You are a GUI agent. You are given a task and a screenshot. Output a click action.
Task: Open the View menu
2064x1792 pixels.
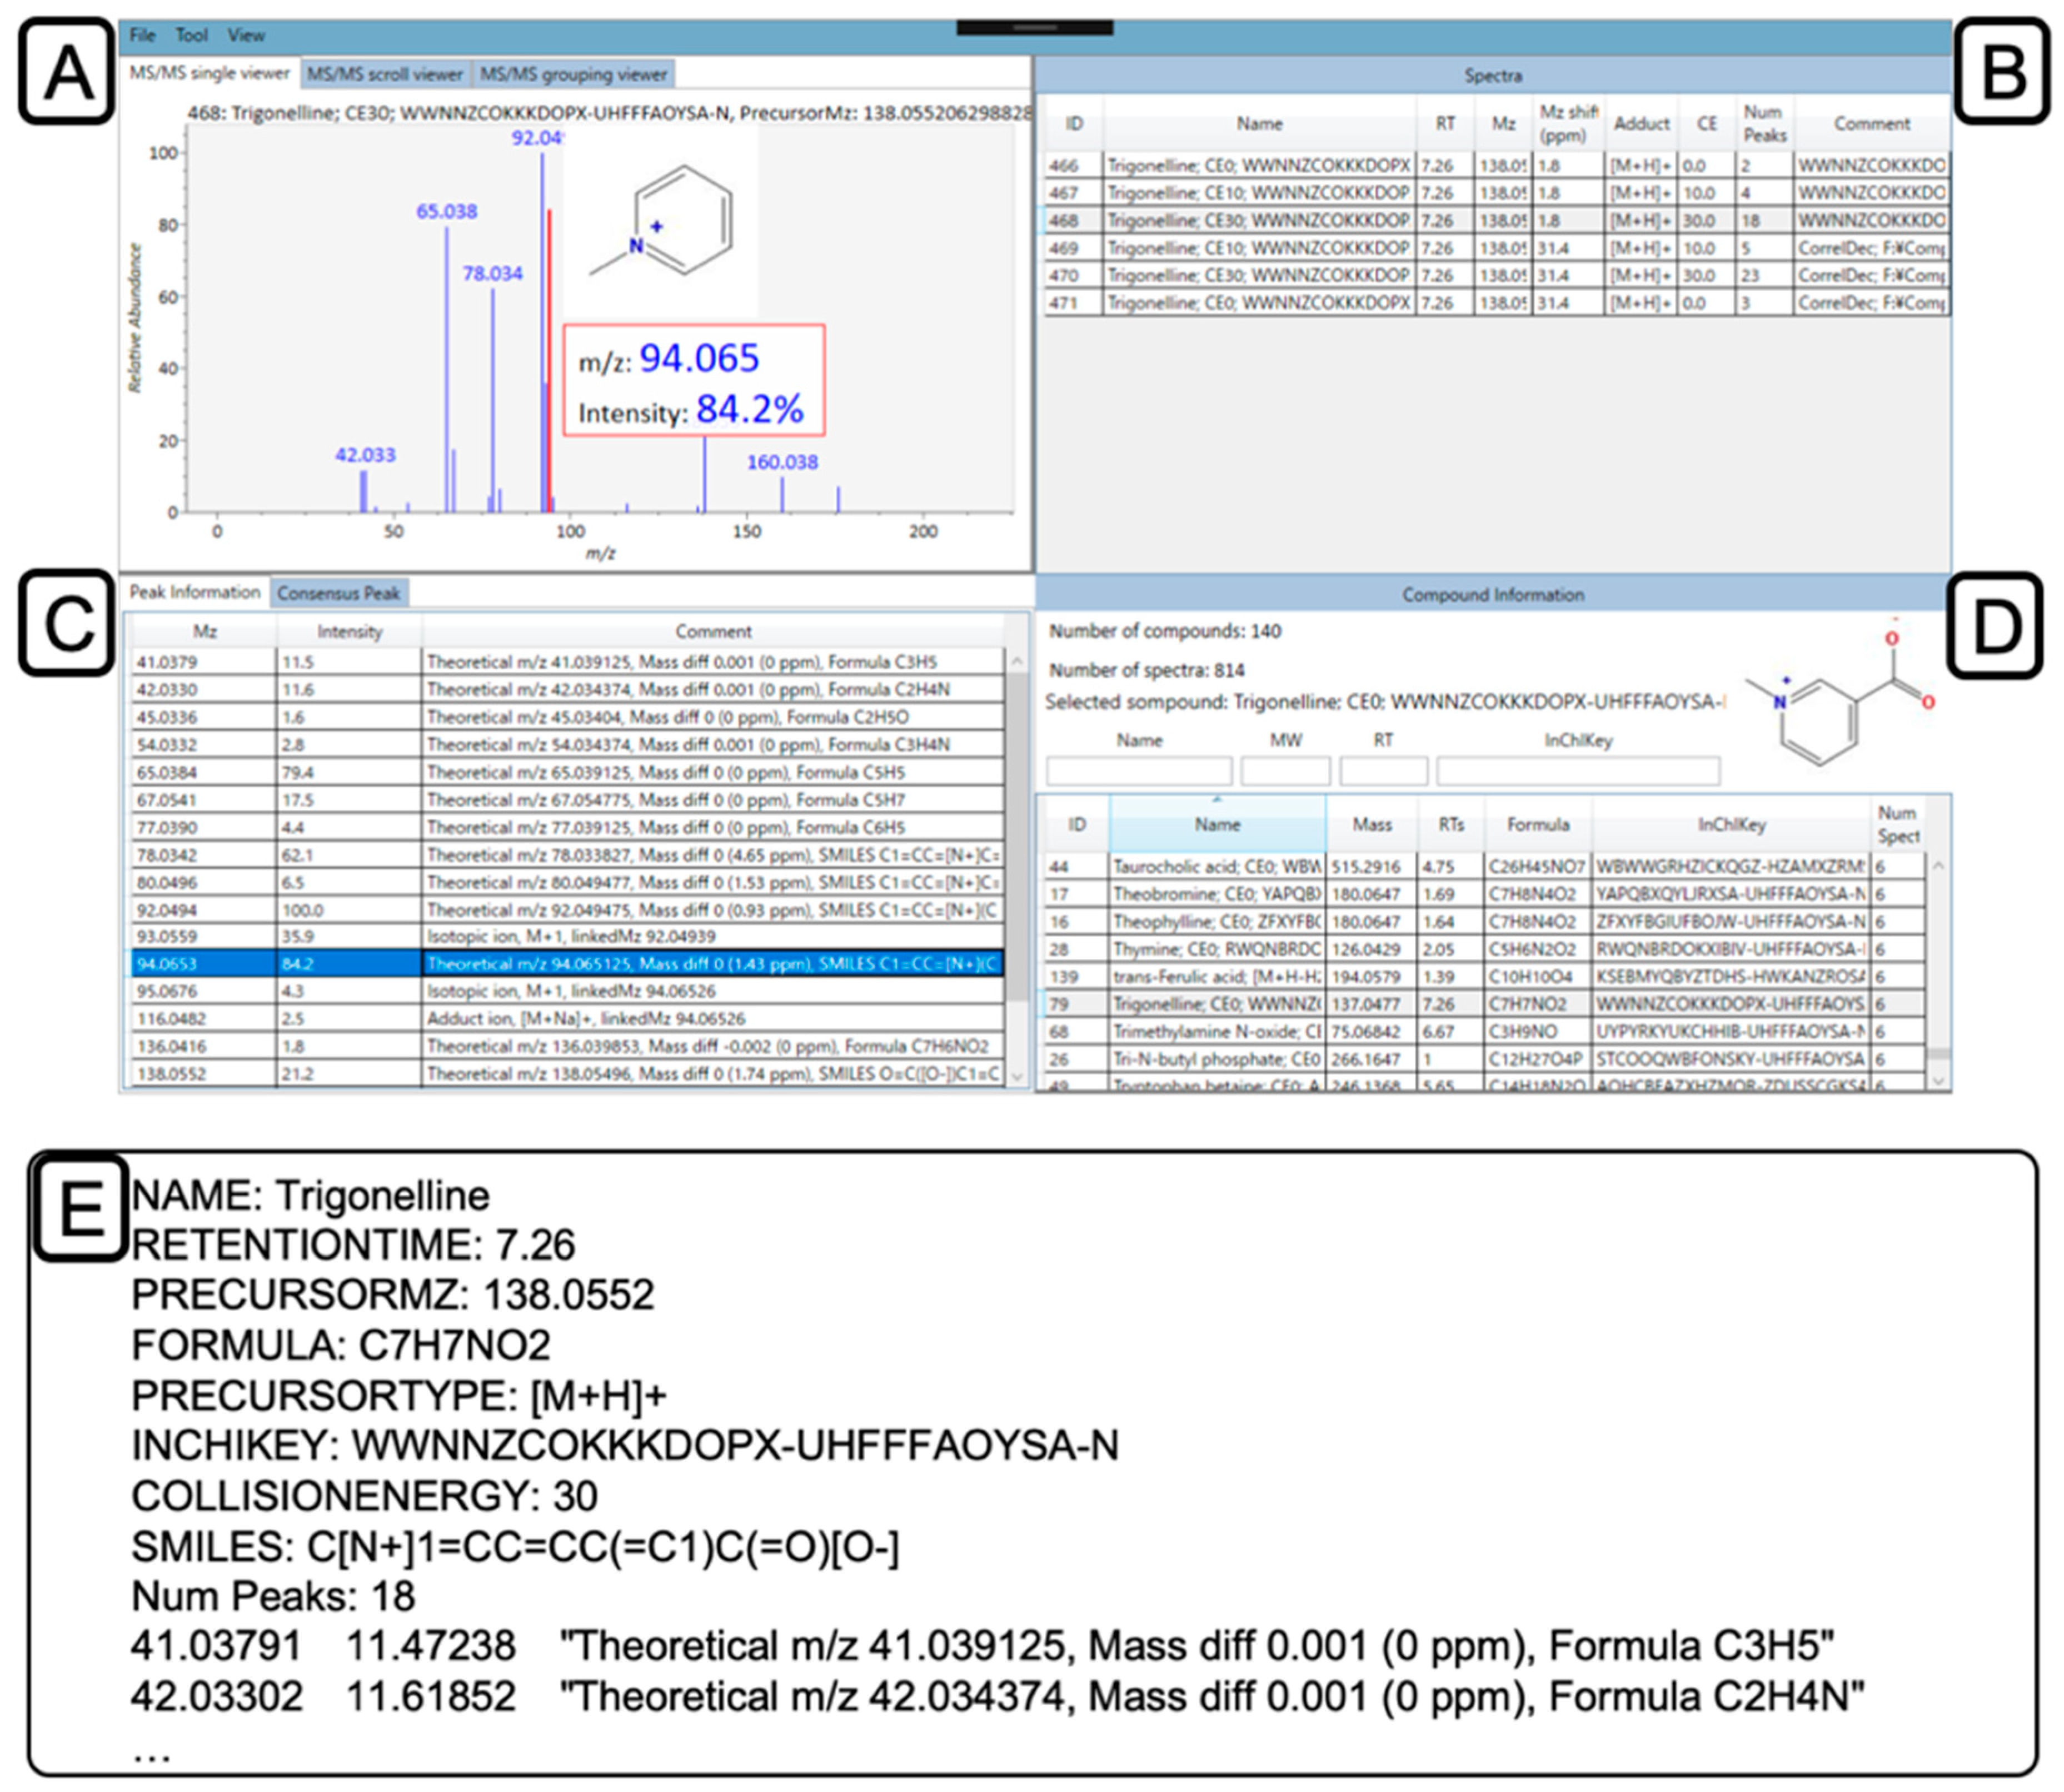coord(246,36)
